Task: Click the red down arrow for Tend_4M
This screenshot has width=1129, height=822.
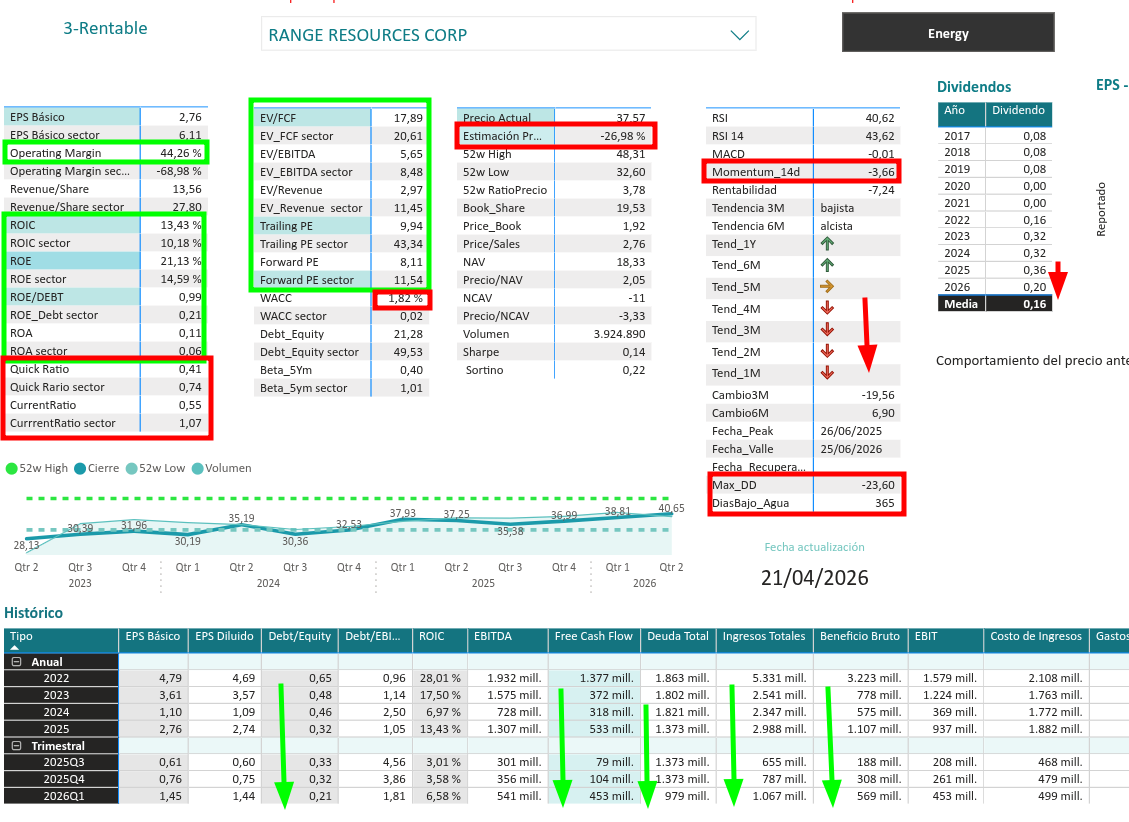Action: click(x=827, y=308)
